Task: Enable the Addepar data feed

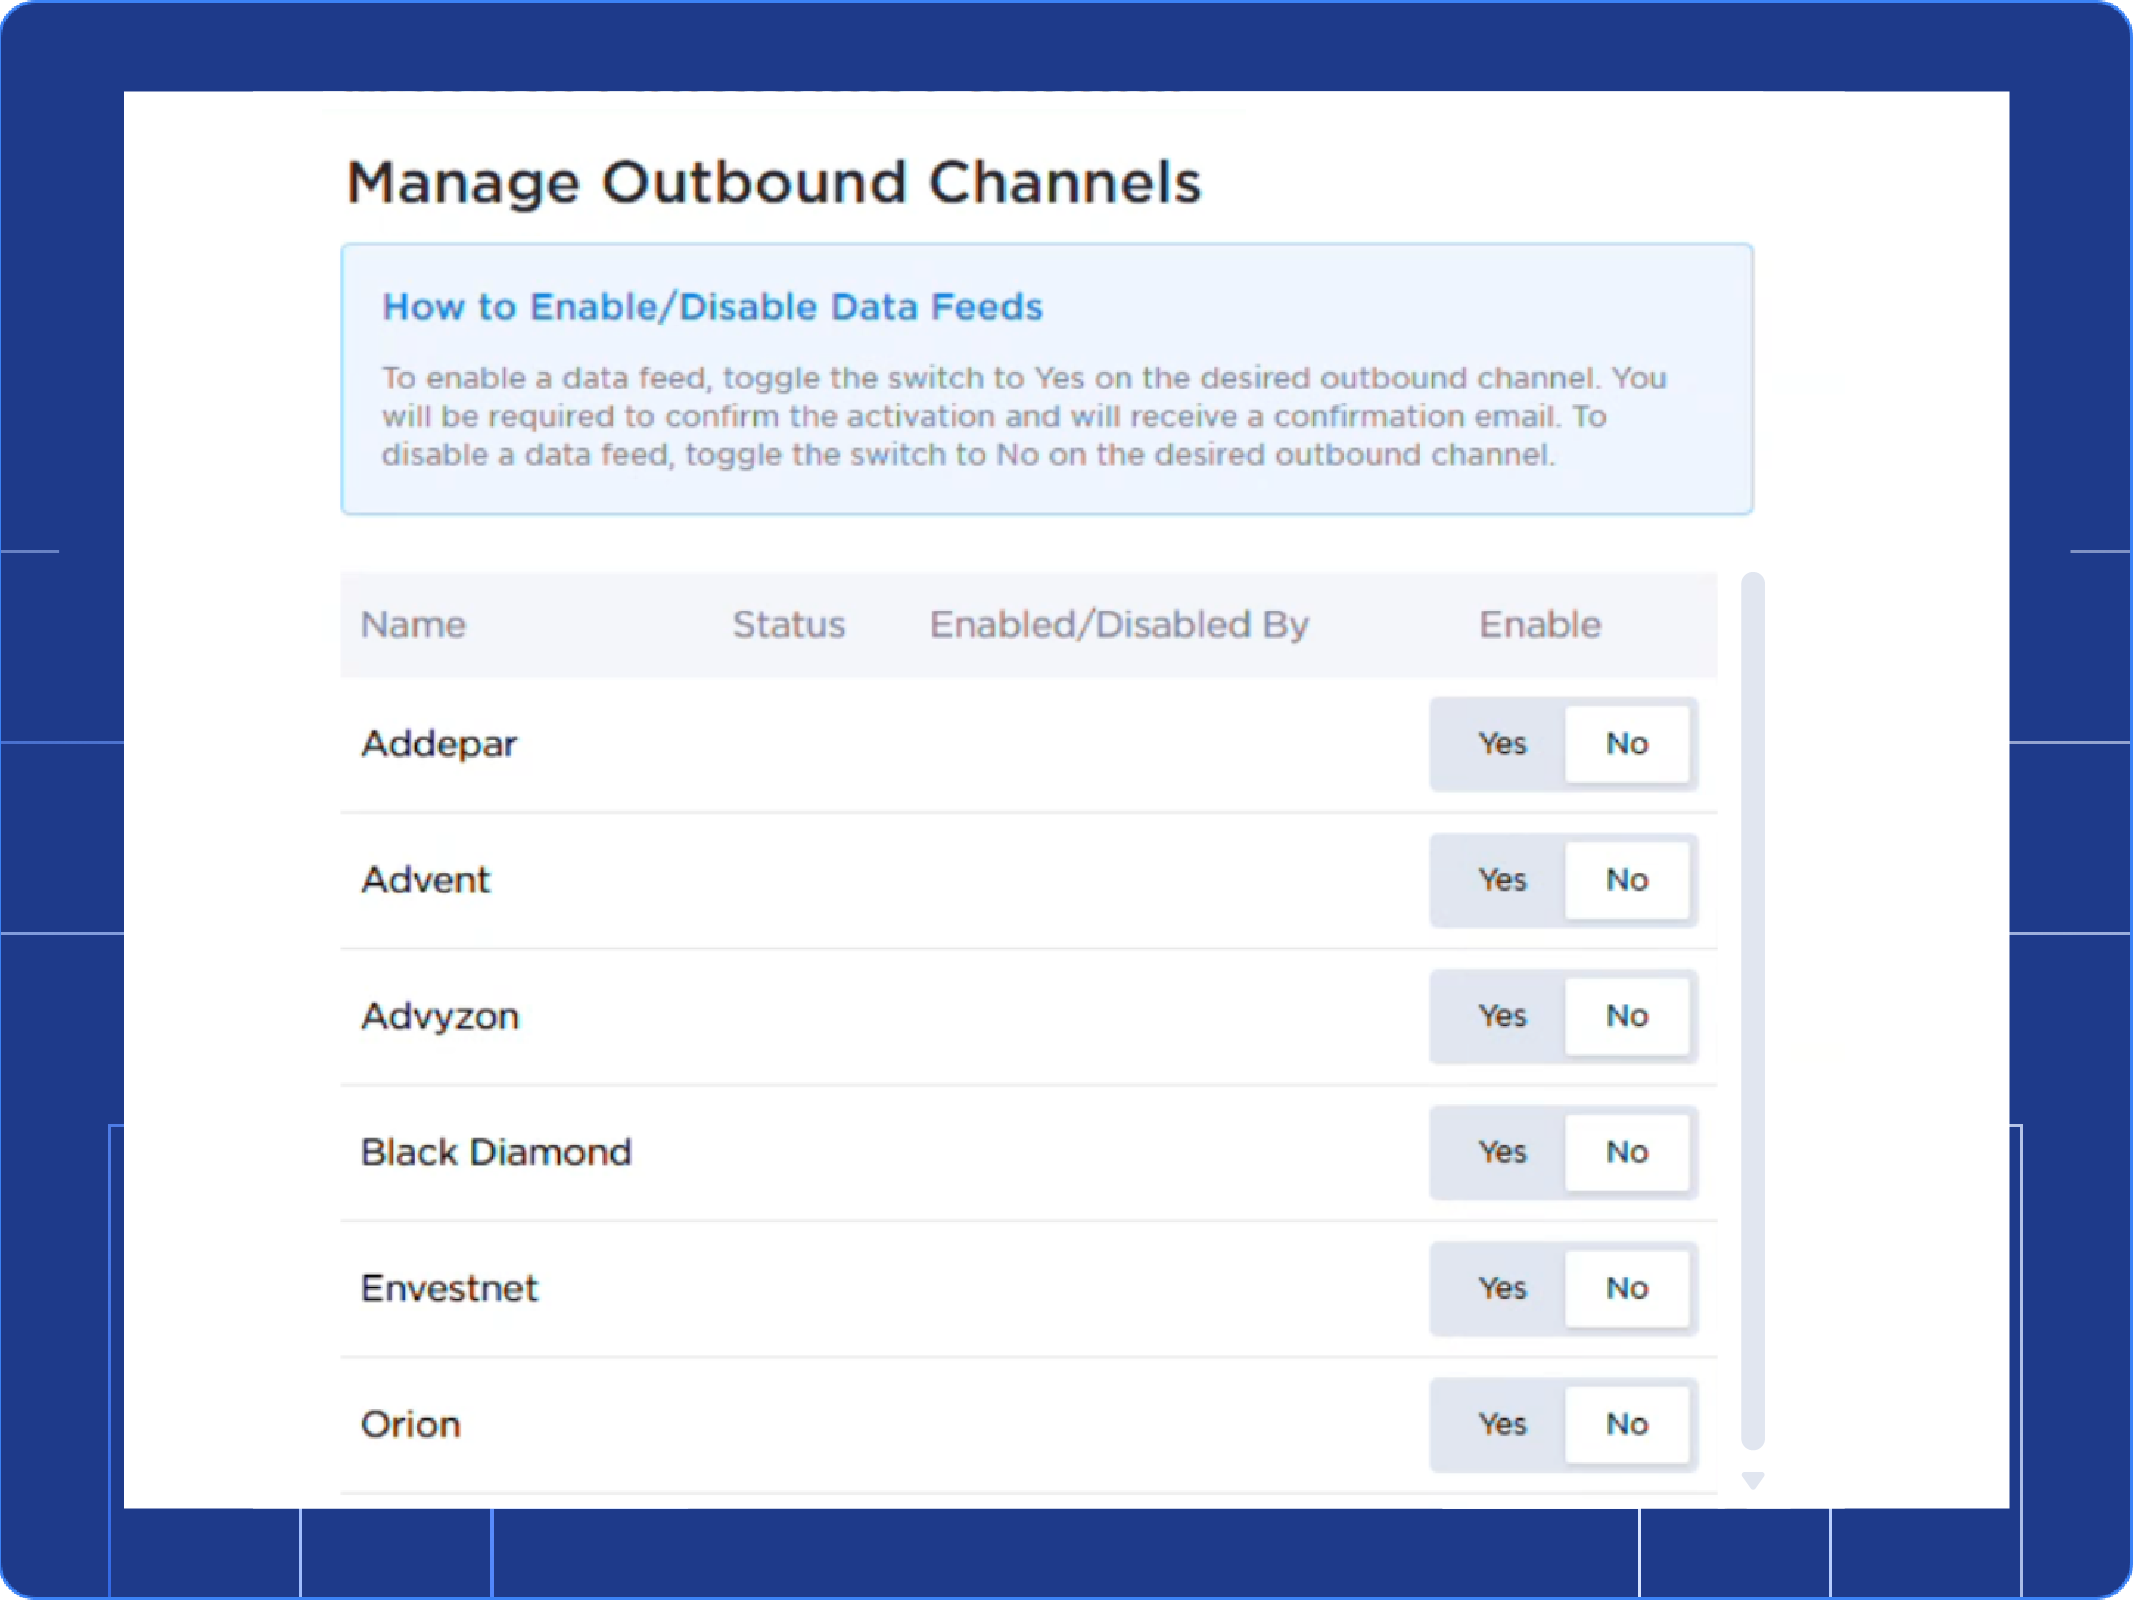Action: [1501, 743]
